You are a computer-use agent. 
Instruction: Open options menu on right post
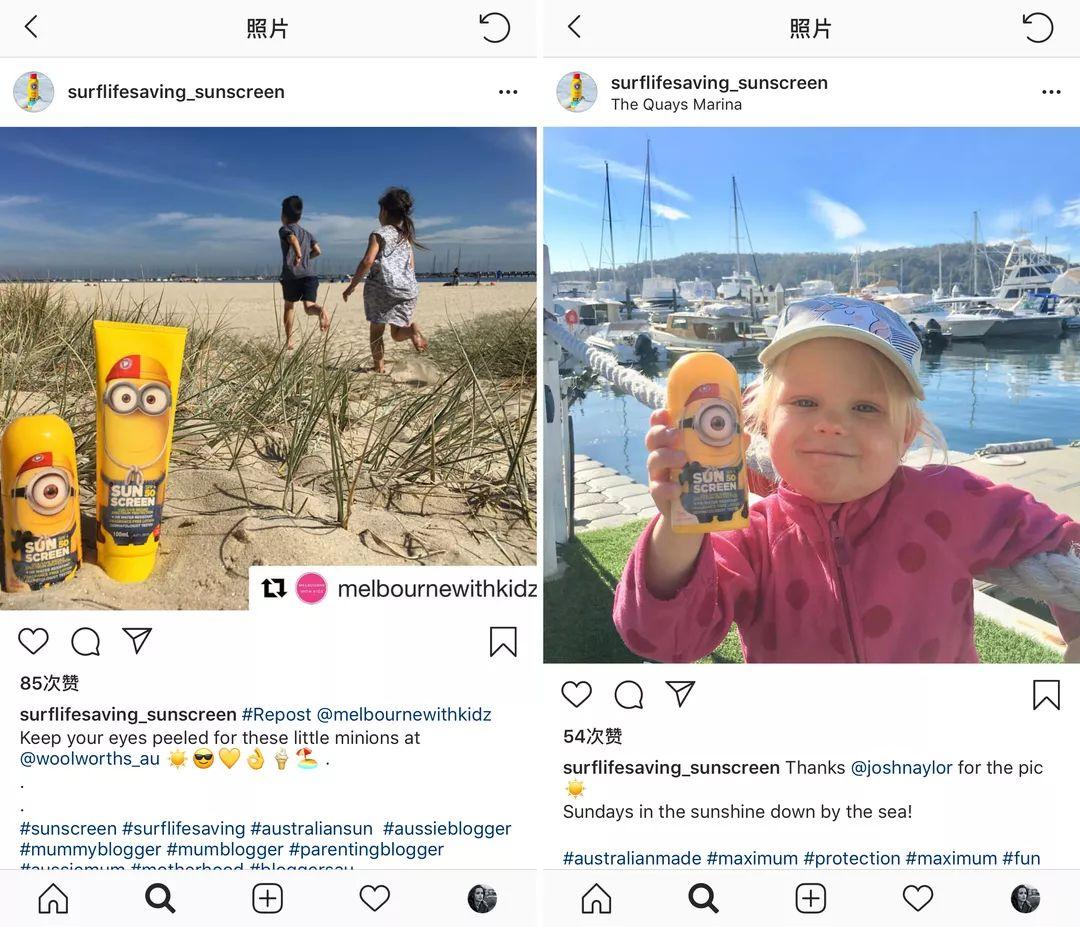(1051, 92)
